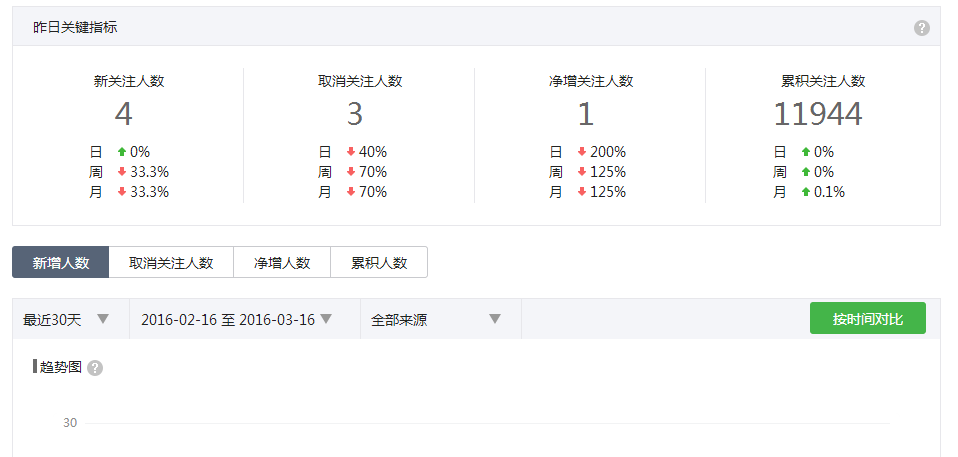Click the help icon beside 昨日关键指标
This screenshot has width=958, height=457.
922,28
